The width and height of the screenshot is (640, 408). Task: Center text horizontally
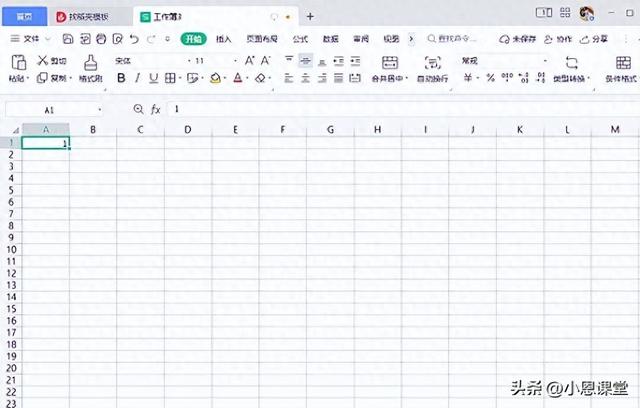pyautogui.click(x=305, y=78)
